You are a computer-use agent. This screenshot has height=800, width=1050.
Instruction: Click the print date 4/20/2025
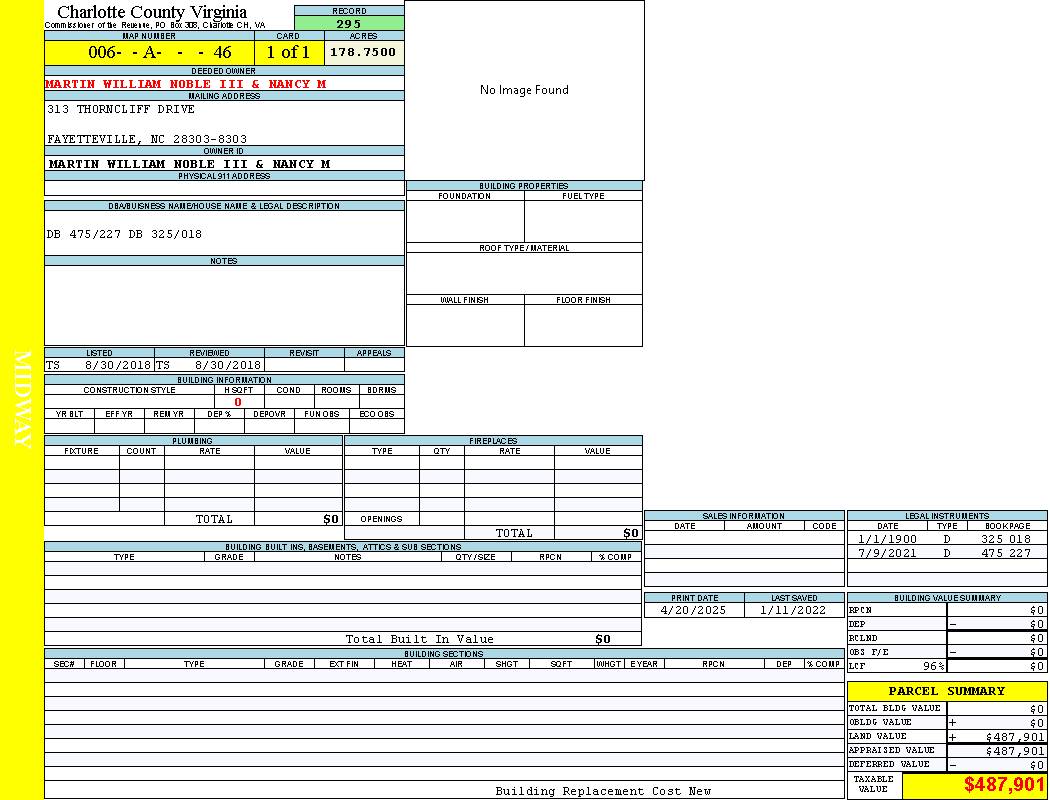click(693, 610)
